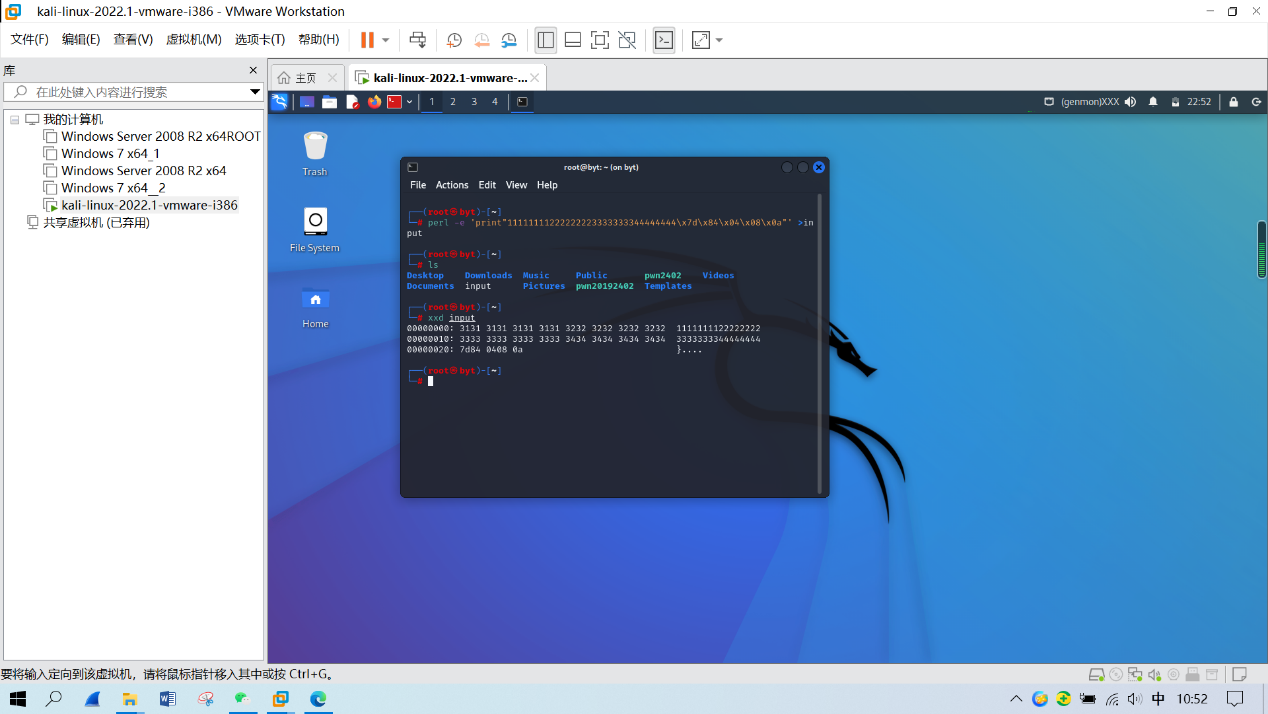Click the library search input field
Viewport: 1268px width, 714px height.
click(x=126, y=91)
